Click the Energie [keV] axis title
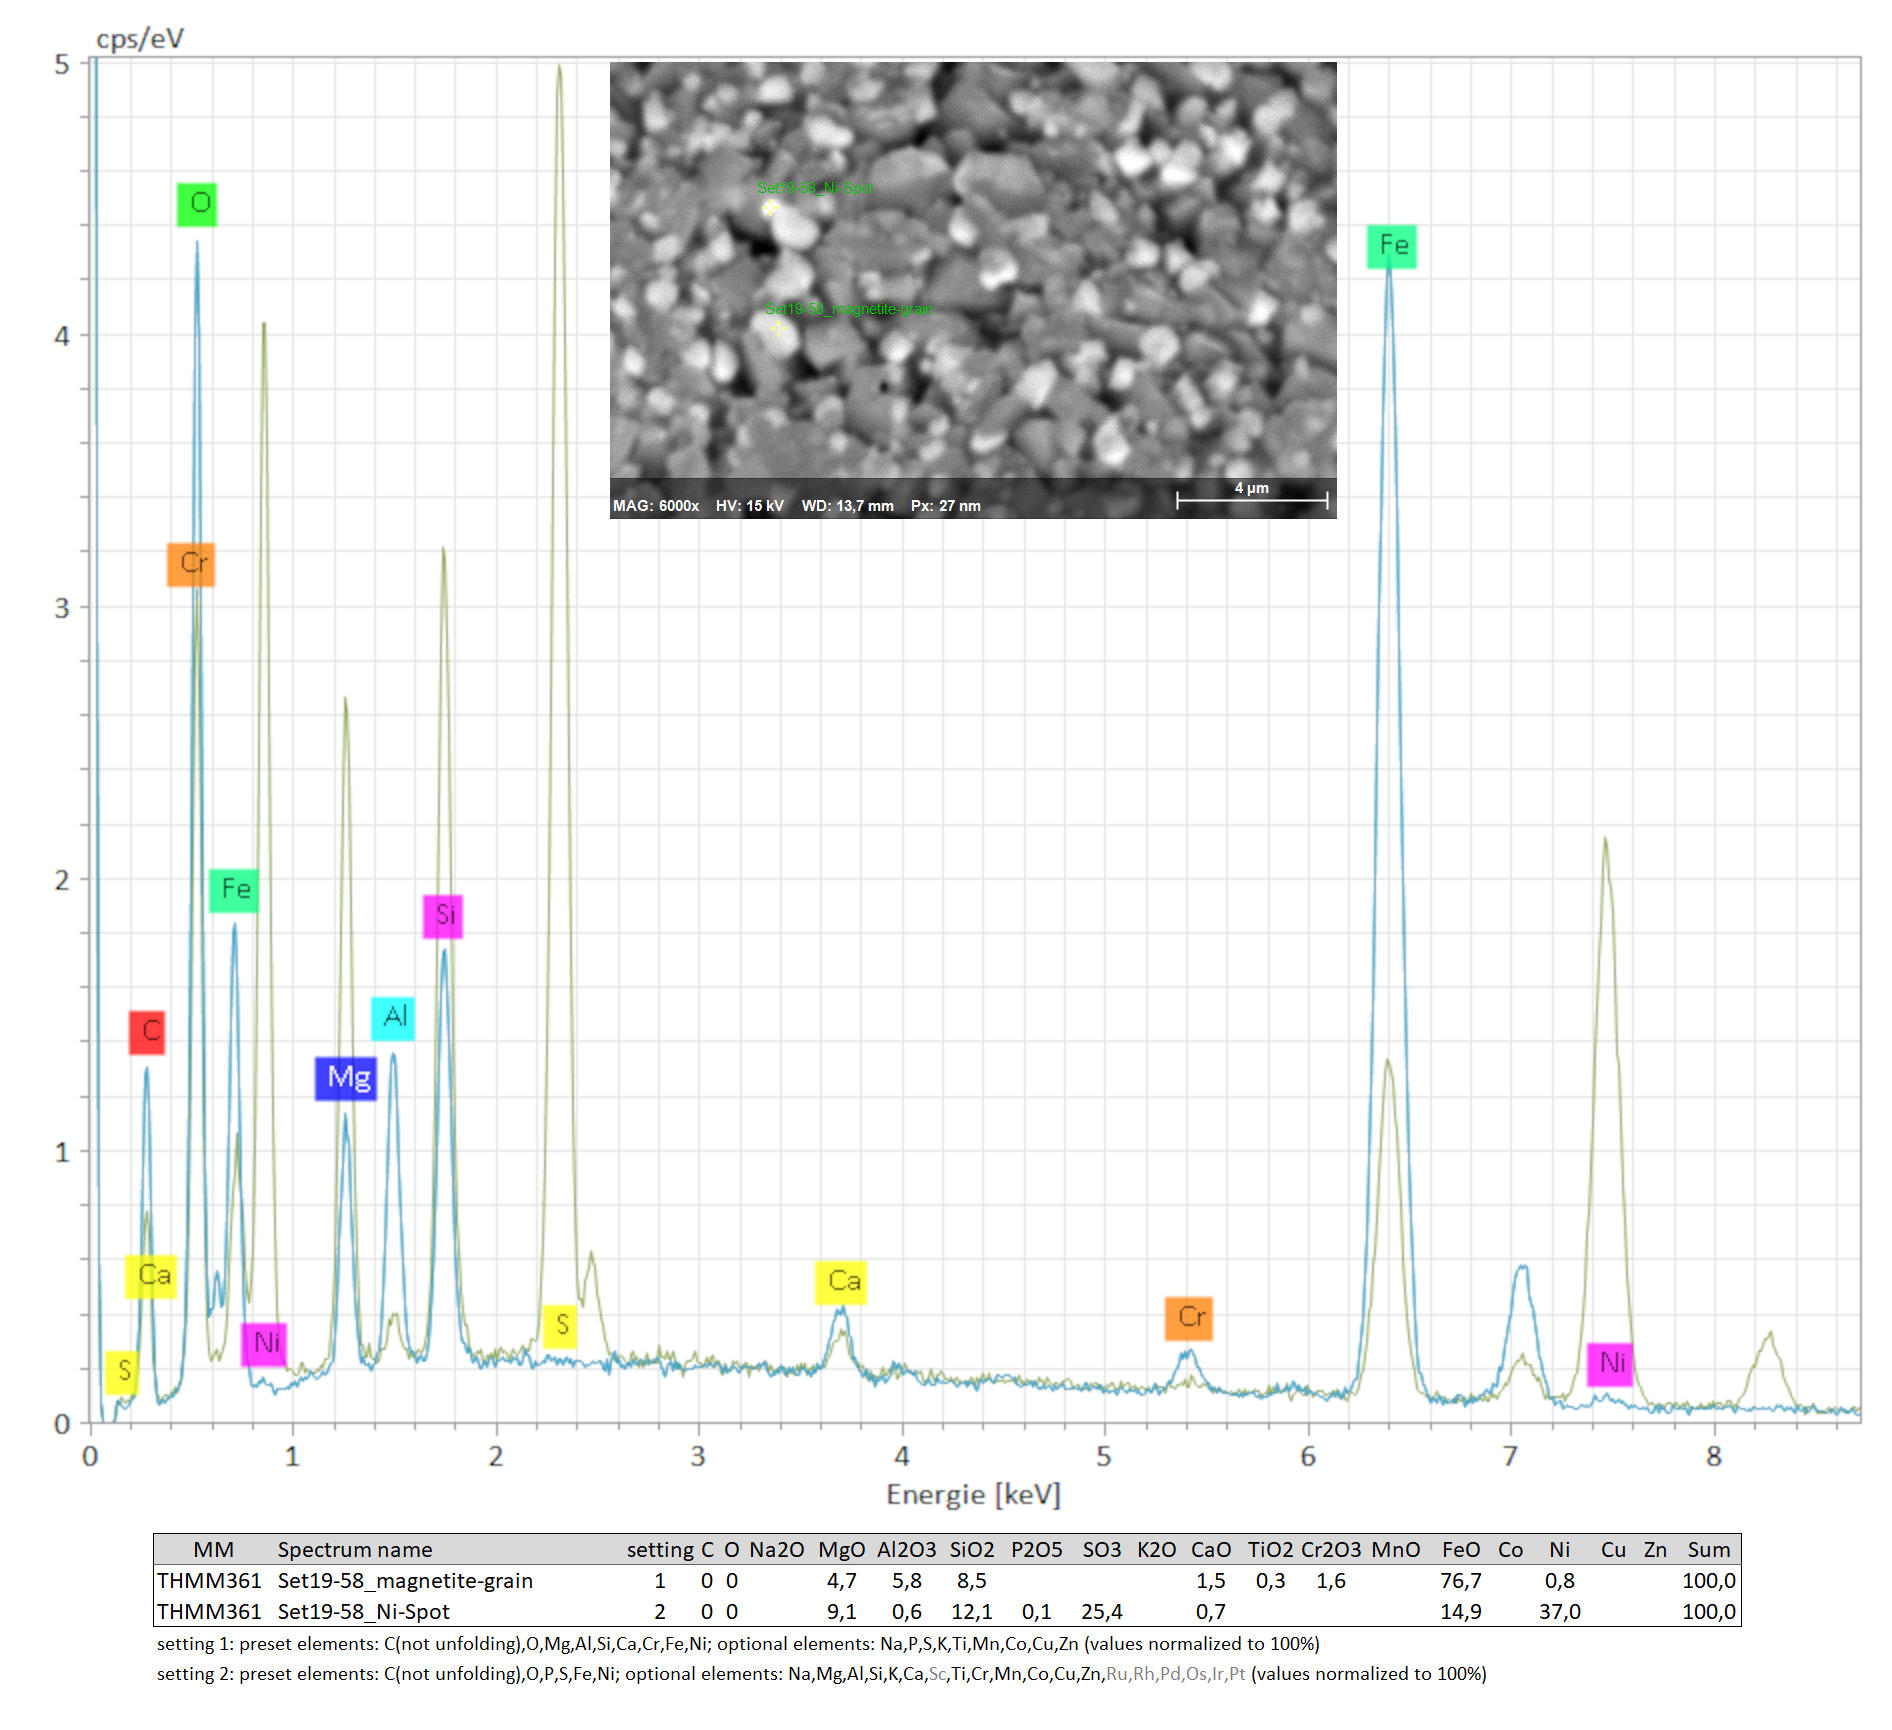 [x=973, y=1495]
